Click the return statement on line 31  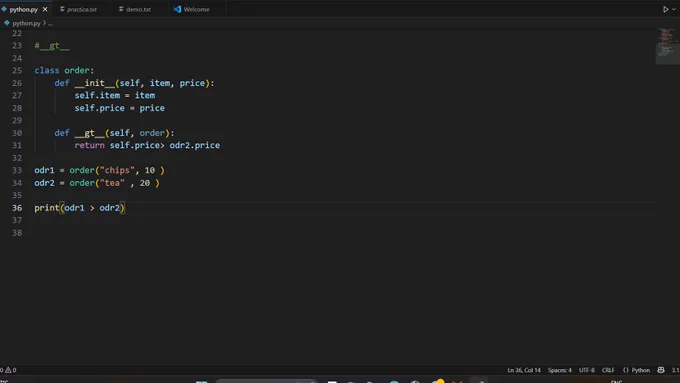[147, 145]
